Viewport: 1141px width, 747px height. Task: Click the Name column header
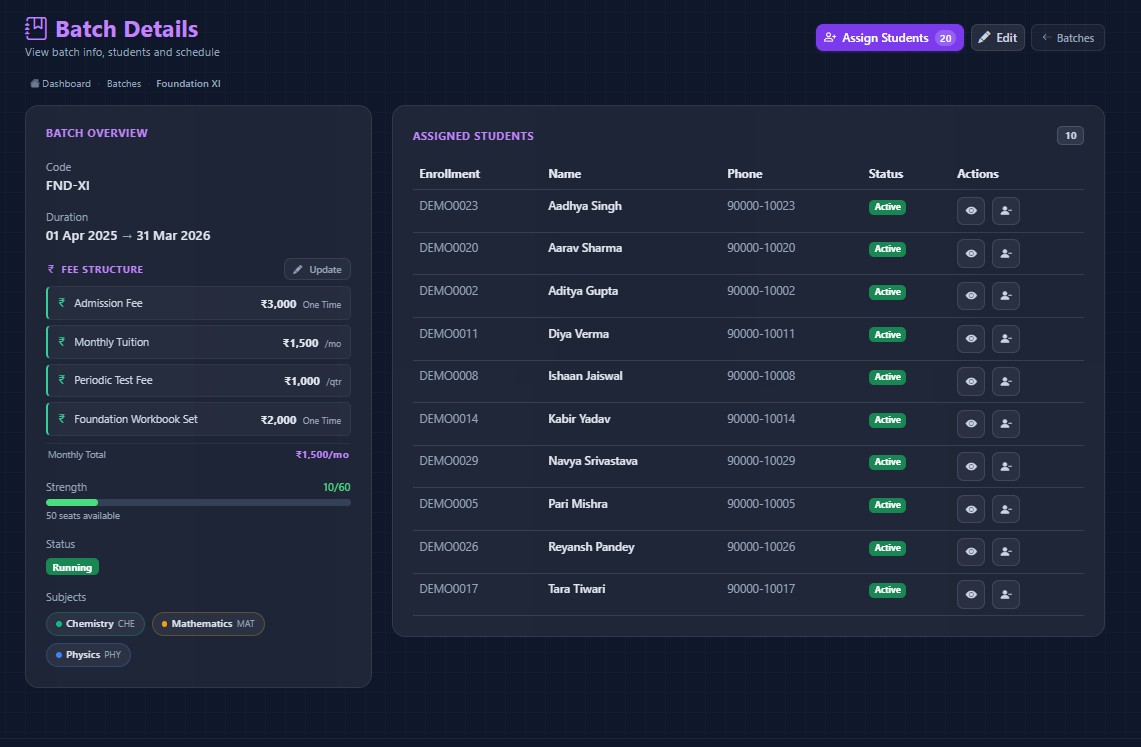[565, 174]
